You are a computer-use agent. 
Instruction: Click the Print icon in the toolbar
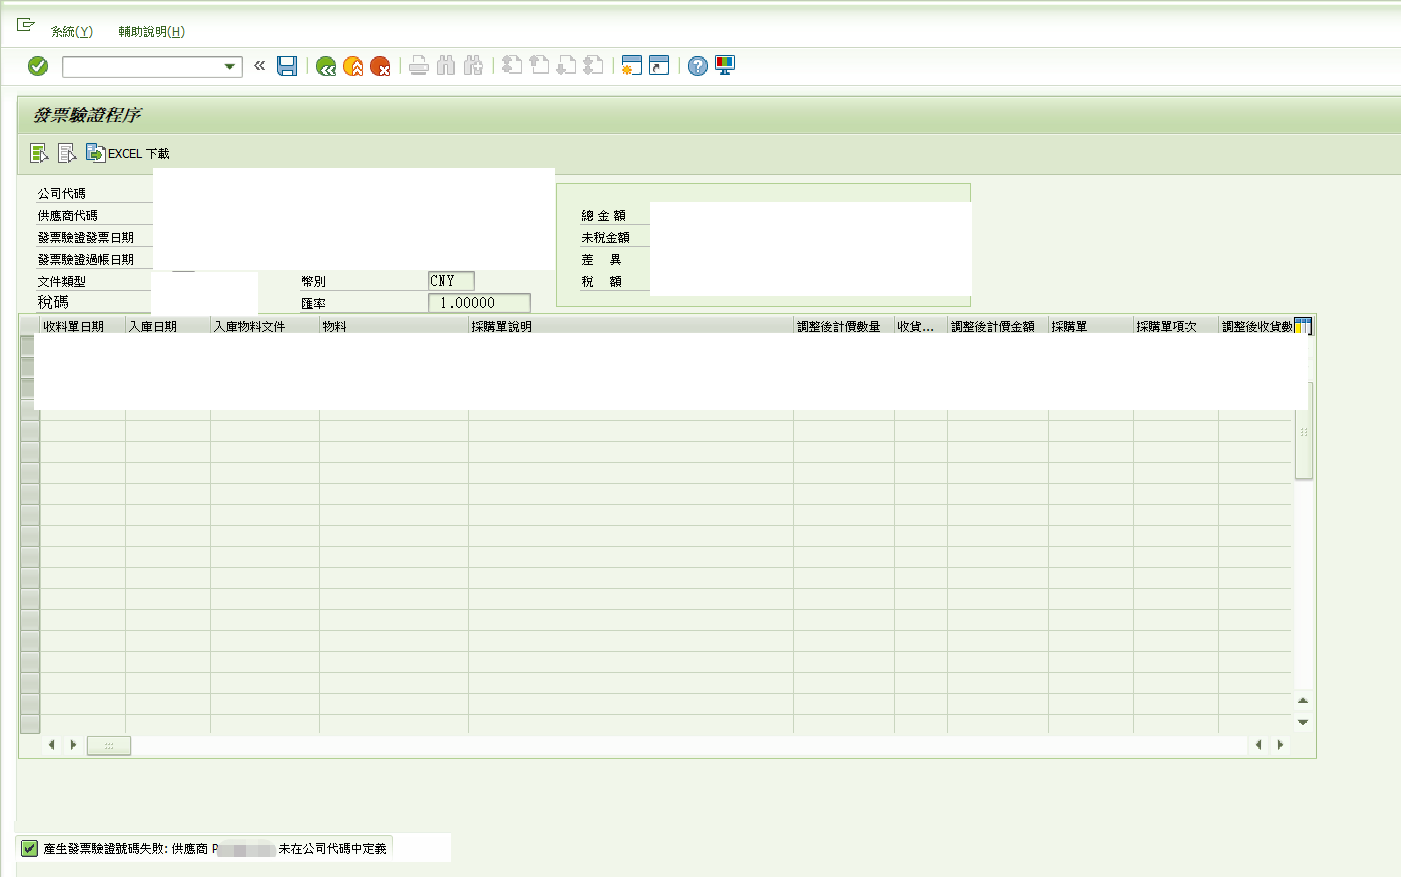[419, 66]
